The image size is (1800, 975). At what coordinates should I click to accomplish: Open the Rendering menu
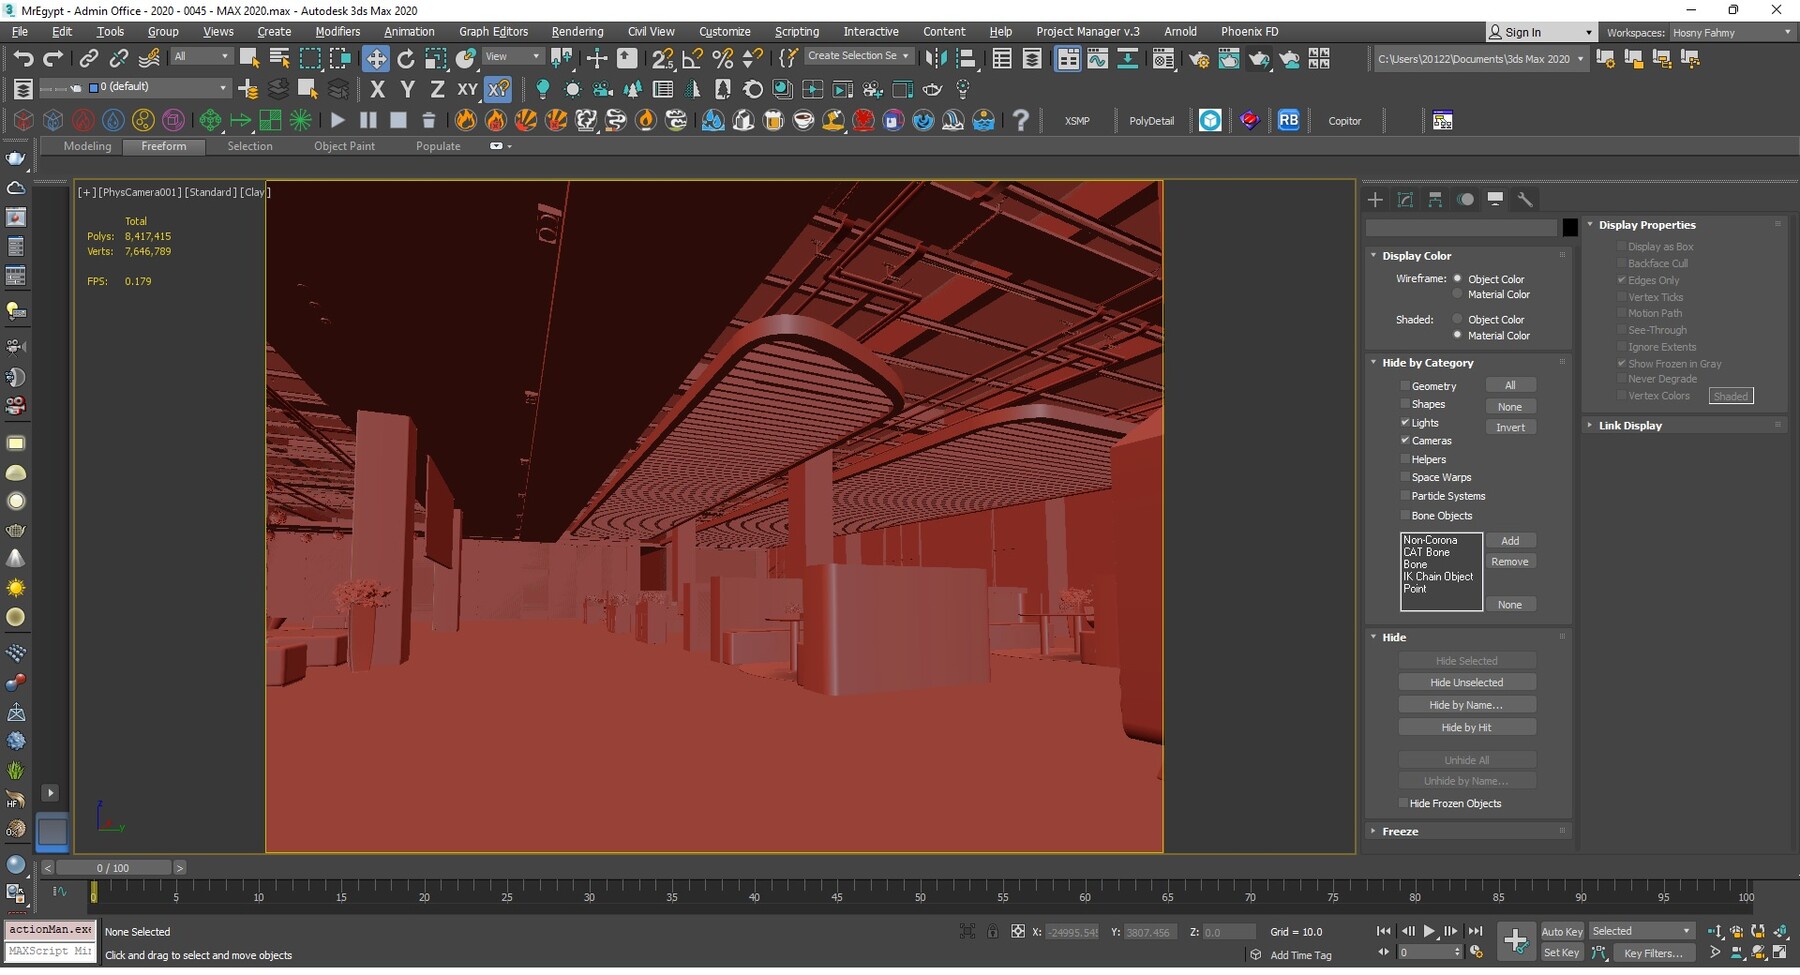[x=577, y=32]
